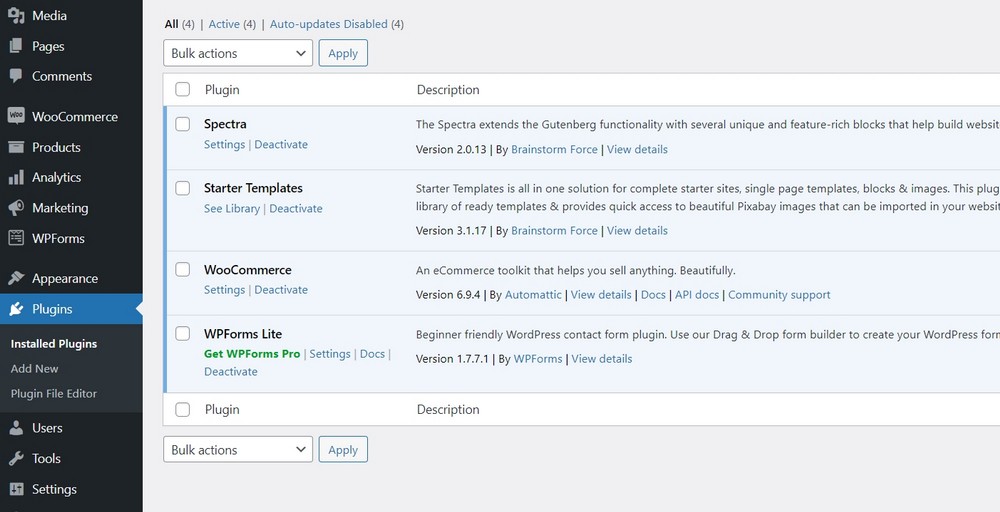Image resolution: width=1000 pixels, height=512 pixels.
Task: Click the Tools wrench icon
Action: click(x=16, y=458)
